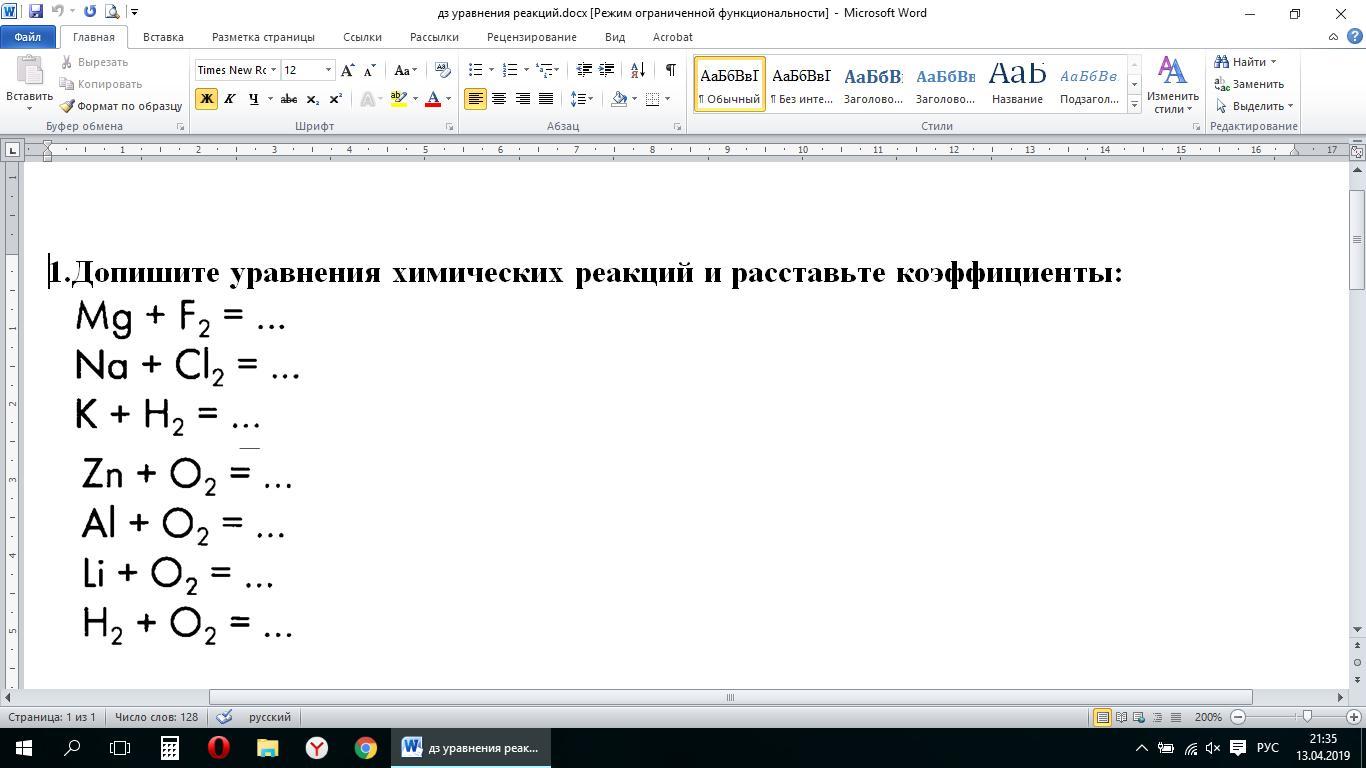Toggle Bold formatting off

pos(206,99)
